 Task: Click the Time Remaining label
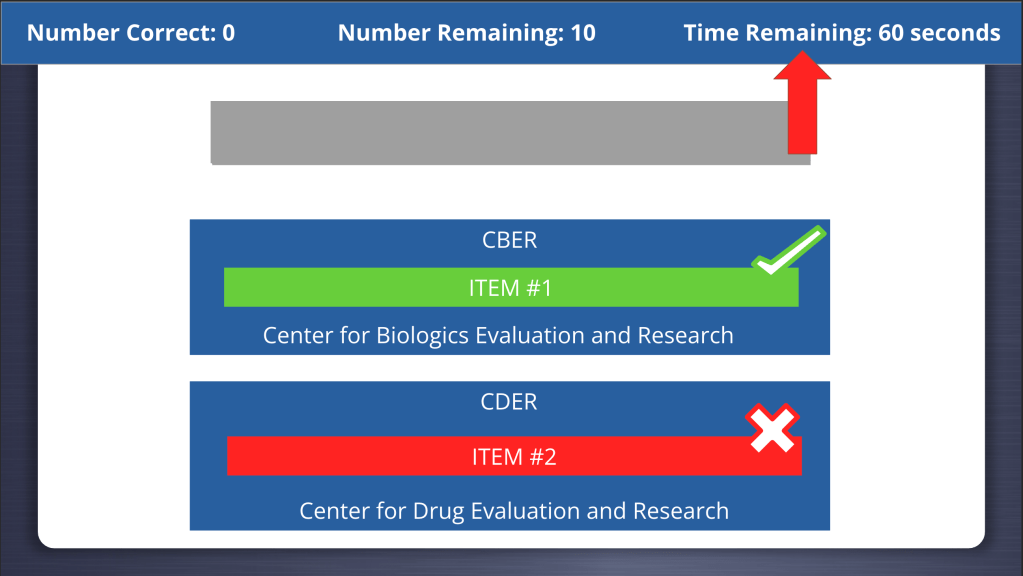tap(776, 33)
